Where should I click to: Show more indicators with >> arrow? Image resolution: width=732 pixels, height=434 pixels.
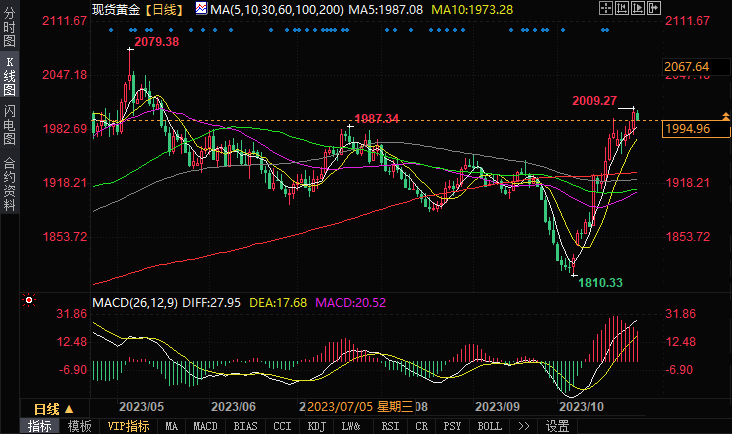(524, 426)
